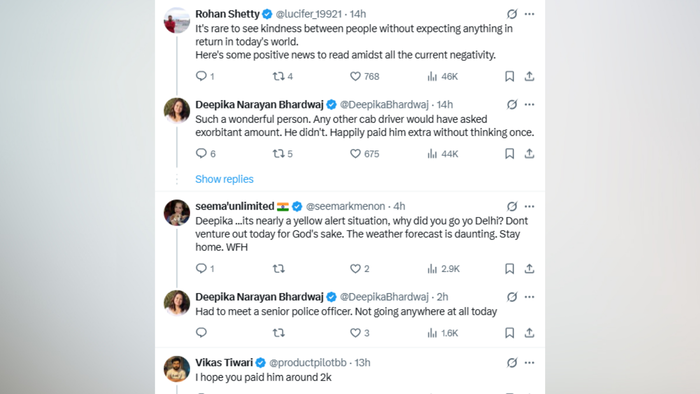Viewport: 700px width, 394px height.
Task: Bookmark Deepika's police officer tweet
Action: (509, 333)
